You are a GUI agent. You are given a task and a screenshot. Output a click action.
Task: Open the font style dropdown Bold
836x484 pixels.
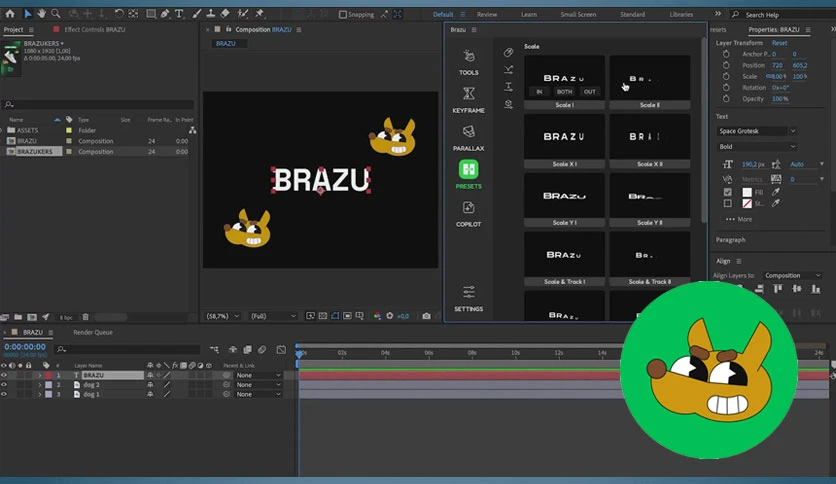click(757, 147)
